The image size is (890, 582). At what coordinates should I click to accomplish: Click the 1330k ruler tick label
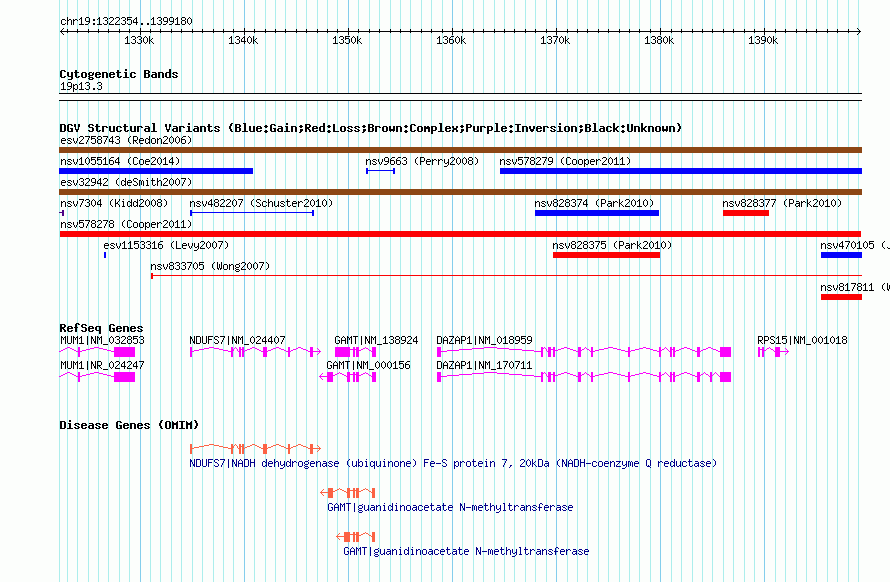pos(139,40)
